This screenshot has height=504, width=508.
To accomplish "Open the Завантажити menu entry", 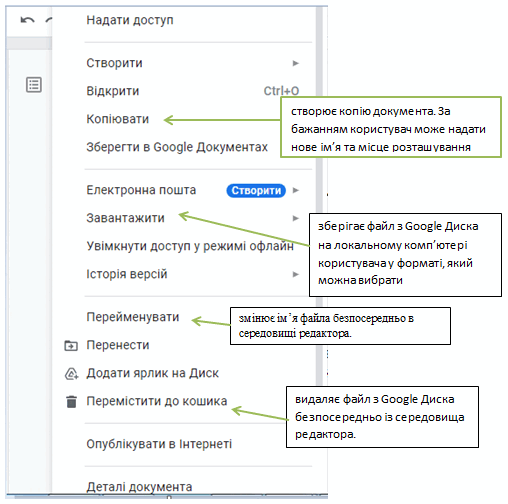I will tap(125, 218).
